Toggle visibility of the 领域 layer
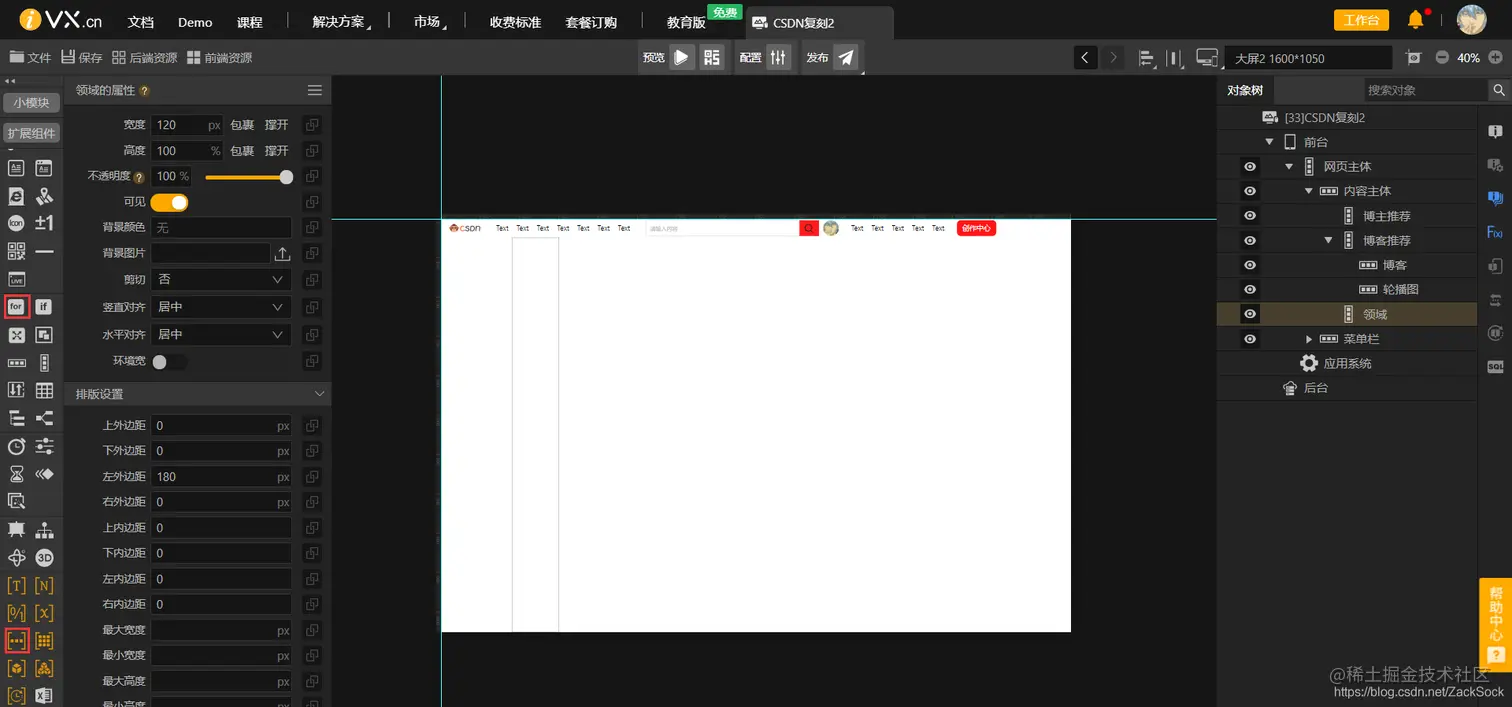 (x=1249, y=314)
